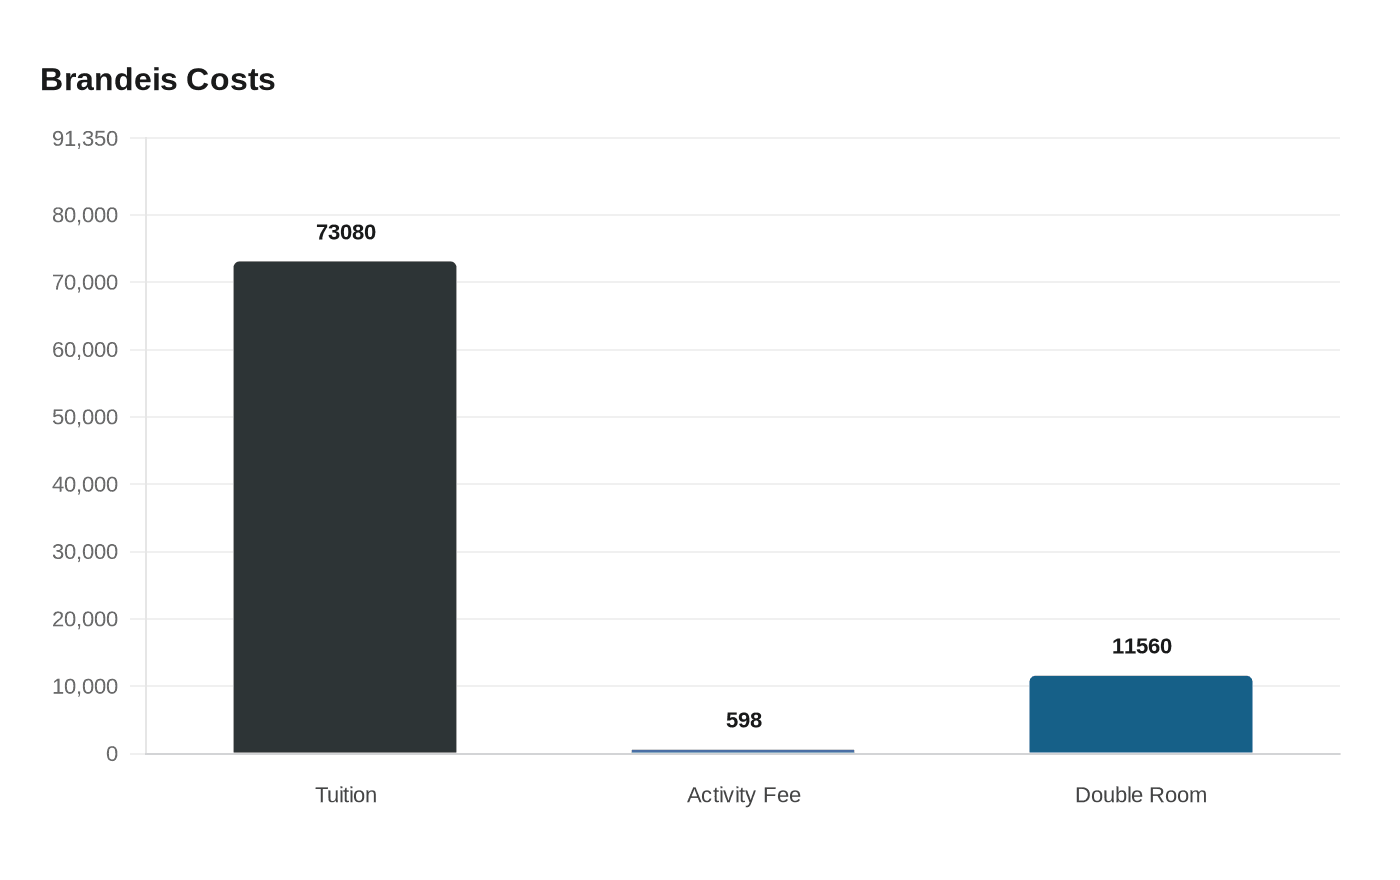Select the 598 data label
Image resolution: width=1400 pixels, height=880 pixels.
(x=744, y=720)
